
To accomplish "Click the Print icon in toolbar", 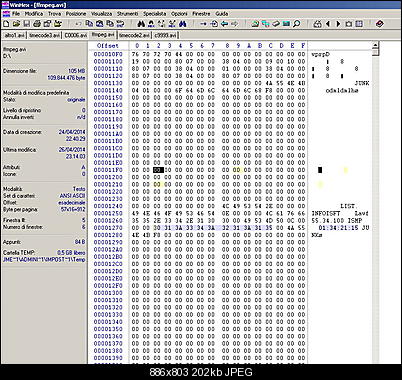I will 37,24.
